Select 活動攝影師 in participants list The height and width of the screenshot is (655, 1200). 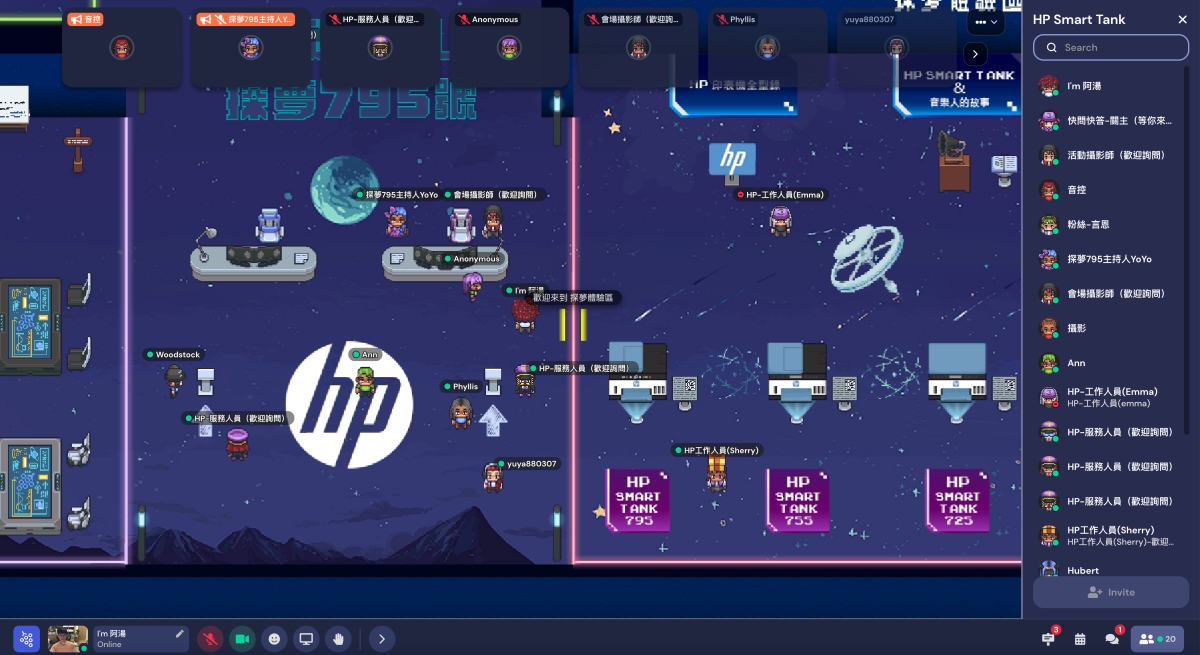coord(1108,155)
